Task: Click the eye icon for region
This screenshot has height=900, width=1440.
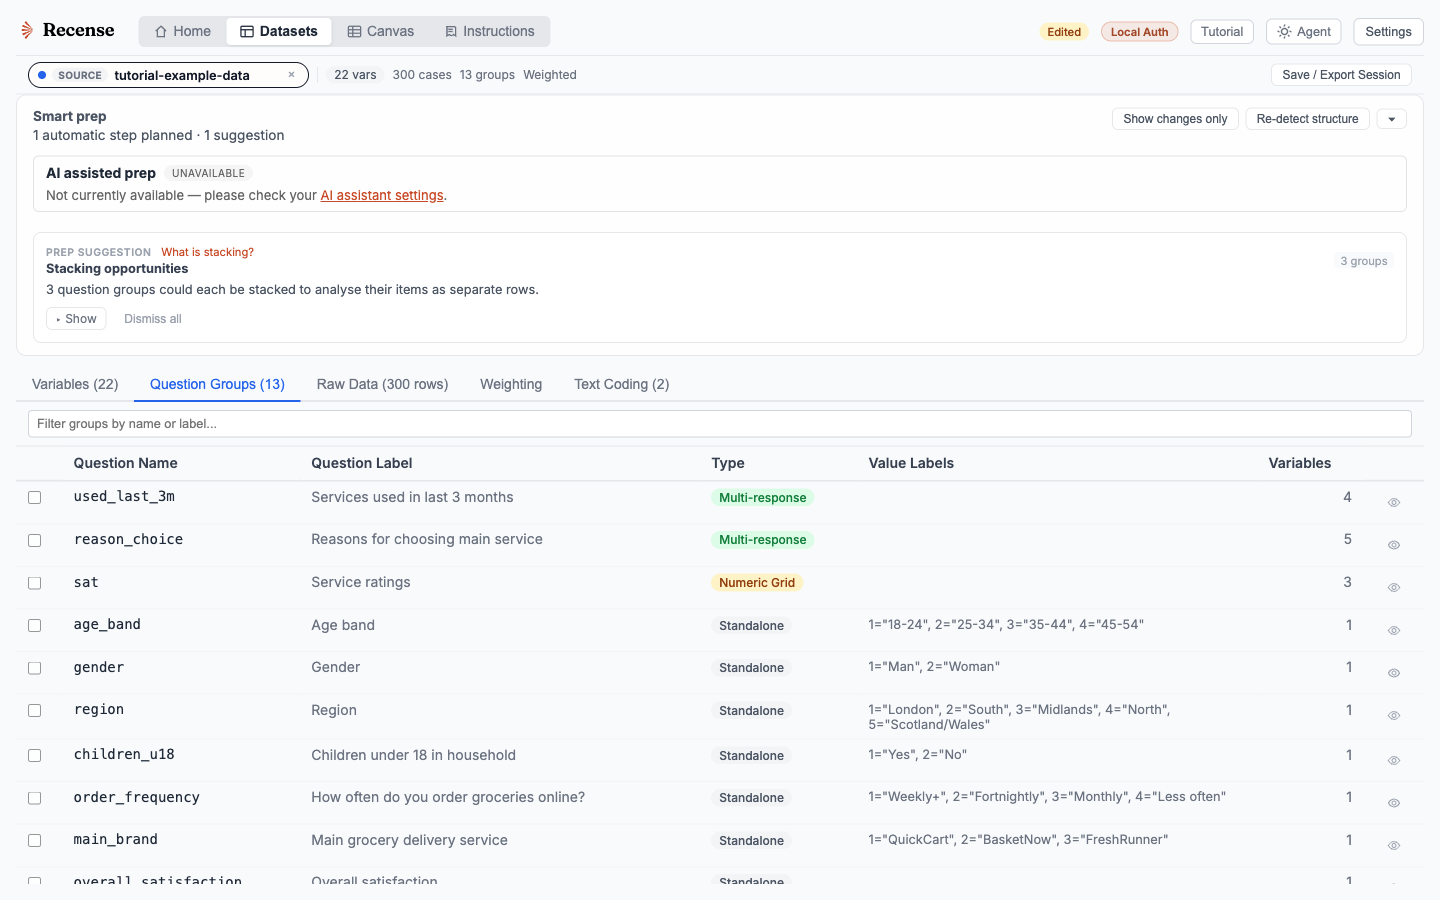Action: click(1394, 716)
